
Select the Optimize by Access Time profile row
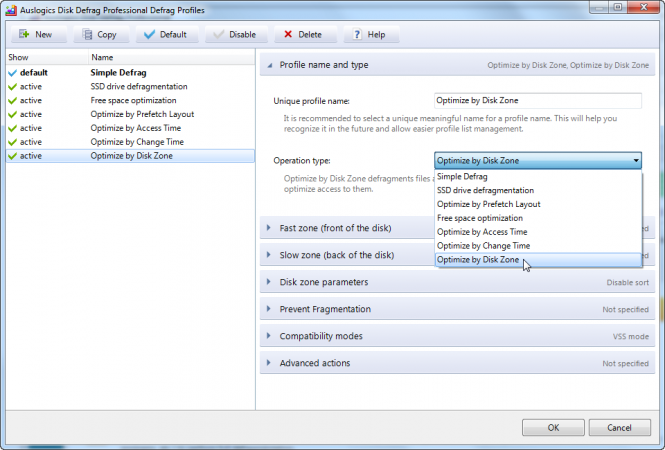[130, 128]
